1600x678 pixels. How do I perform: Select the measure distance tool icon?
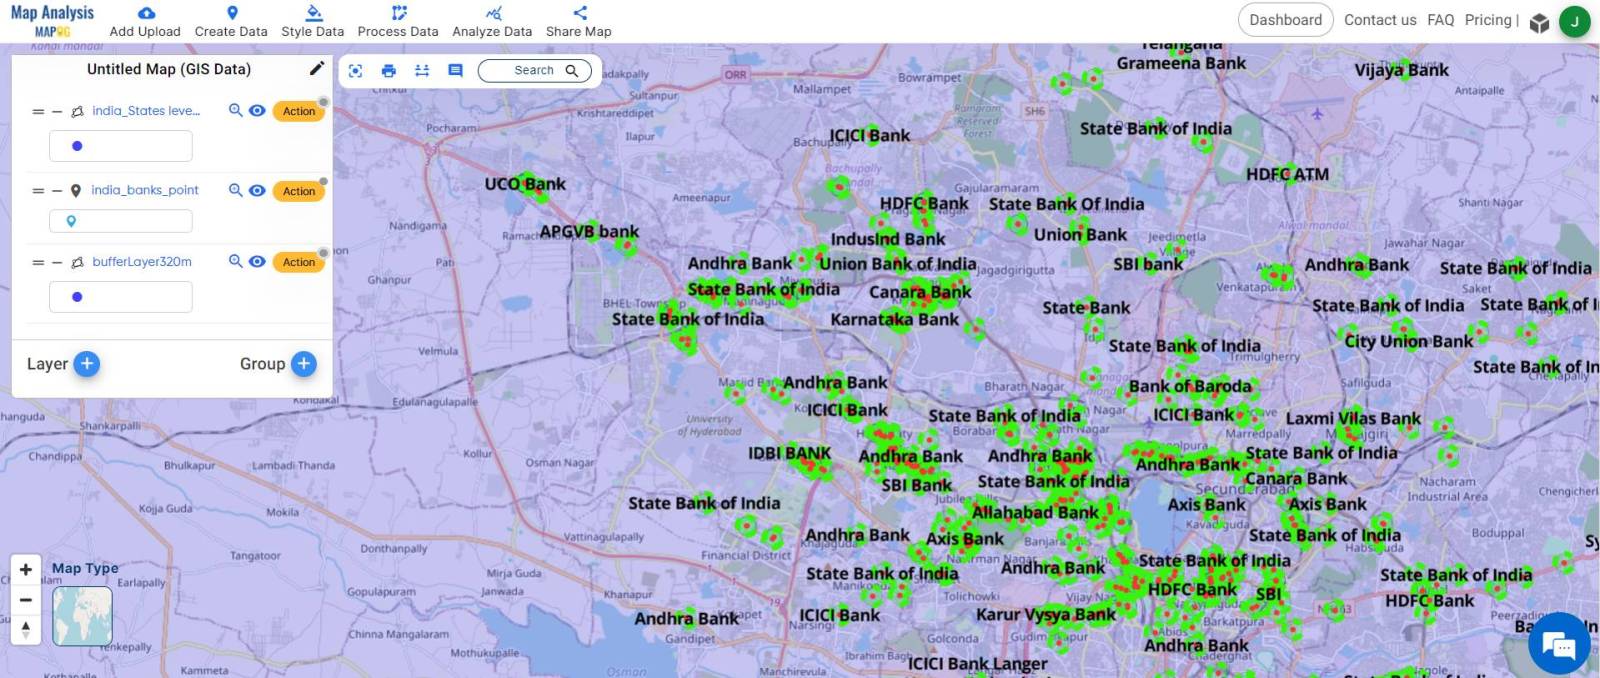(422, 70)
